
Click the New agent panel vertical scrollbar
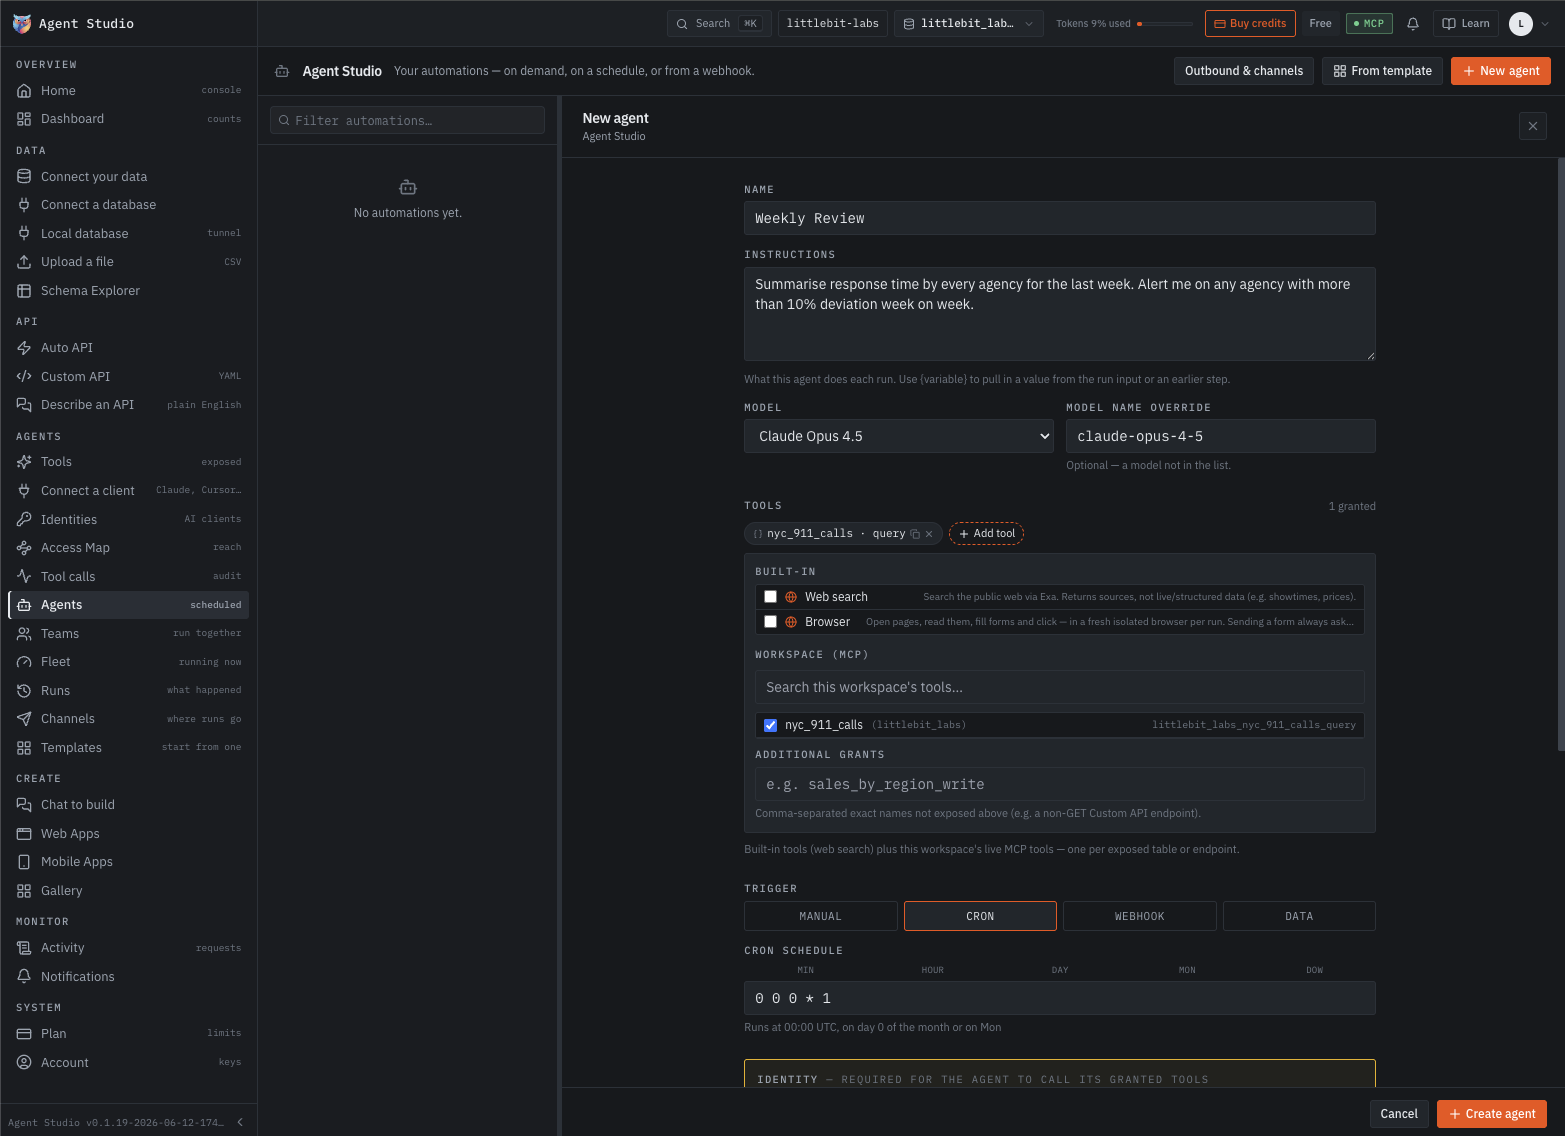[1560, 453]
